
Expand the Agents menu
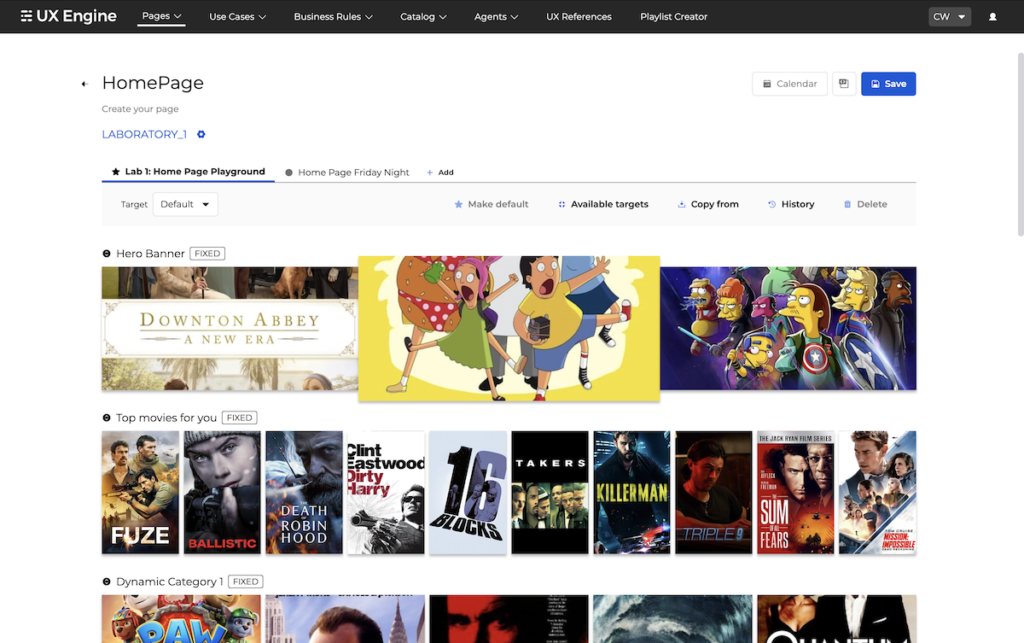tap(496, 17)
